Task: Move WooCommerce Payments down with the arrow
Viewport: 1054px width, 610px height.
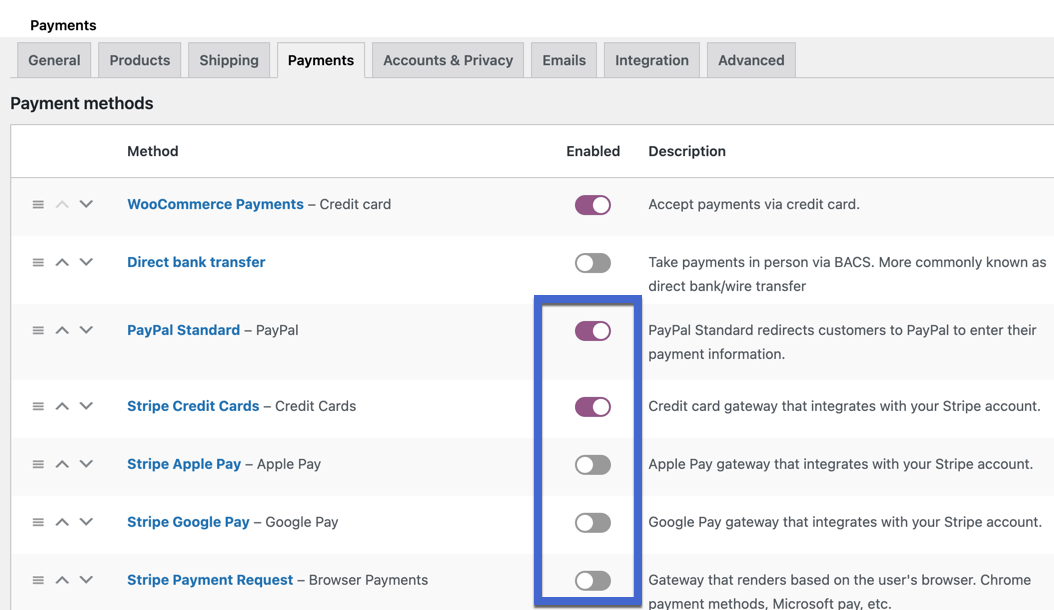Action: 86,204
